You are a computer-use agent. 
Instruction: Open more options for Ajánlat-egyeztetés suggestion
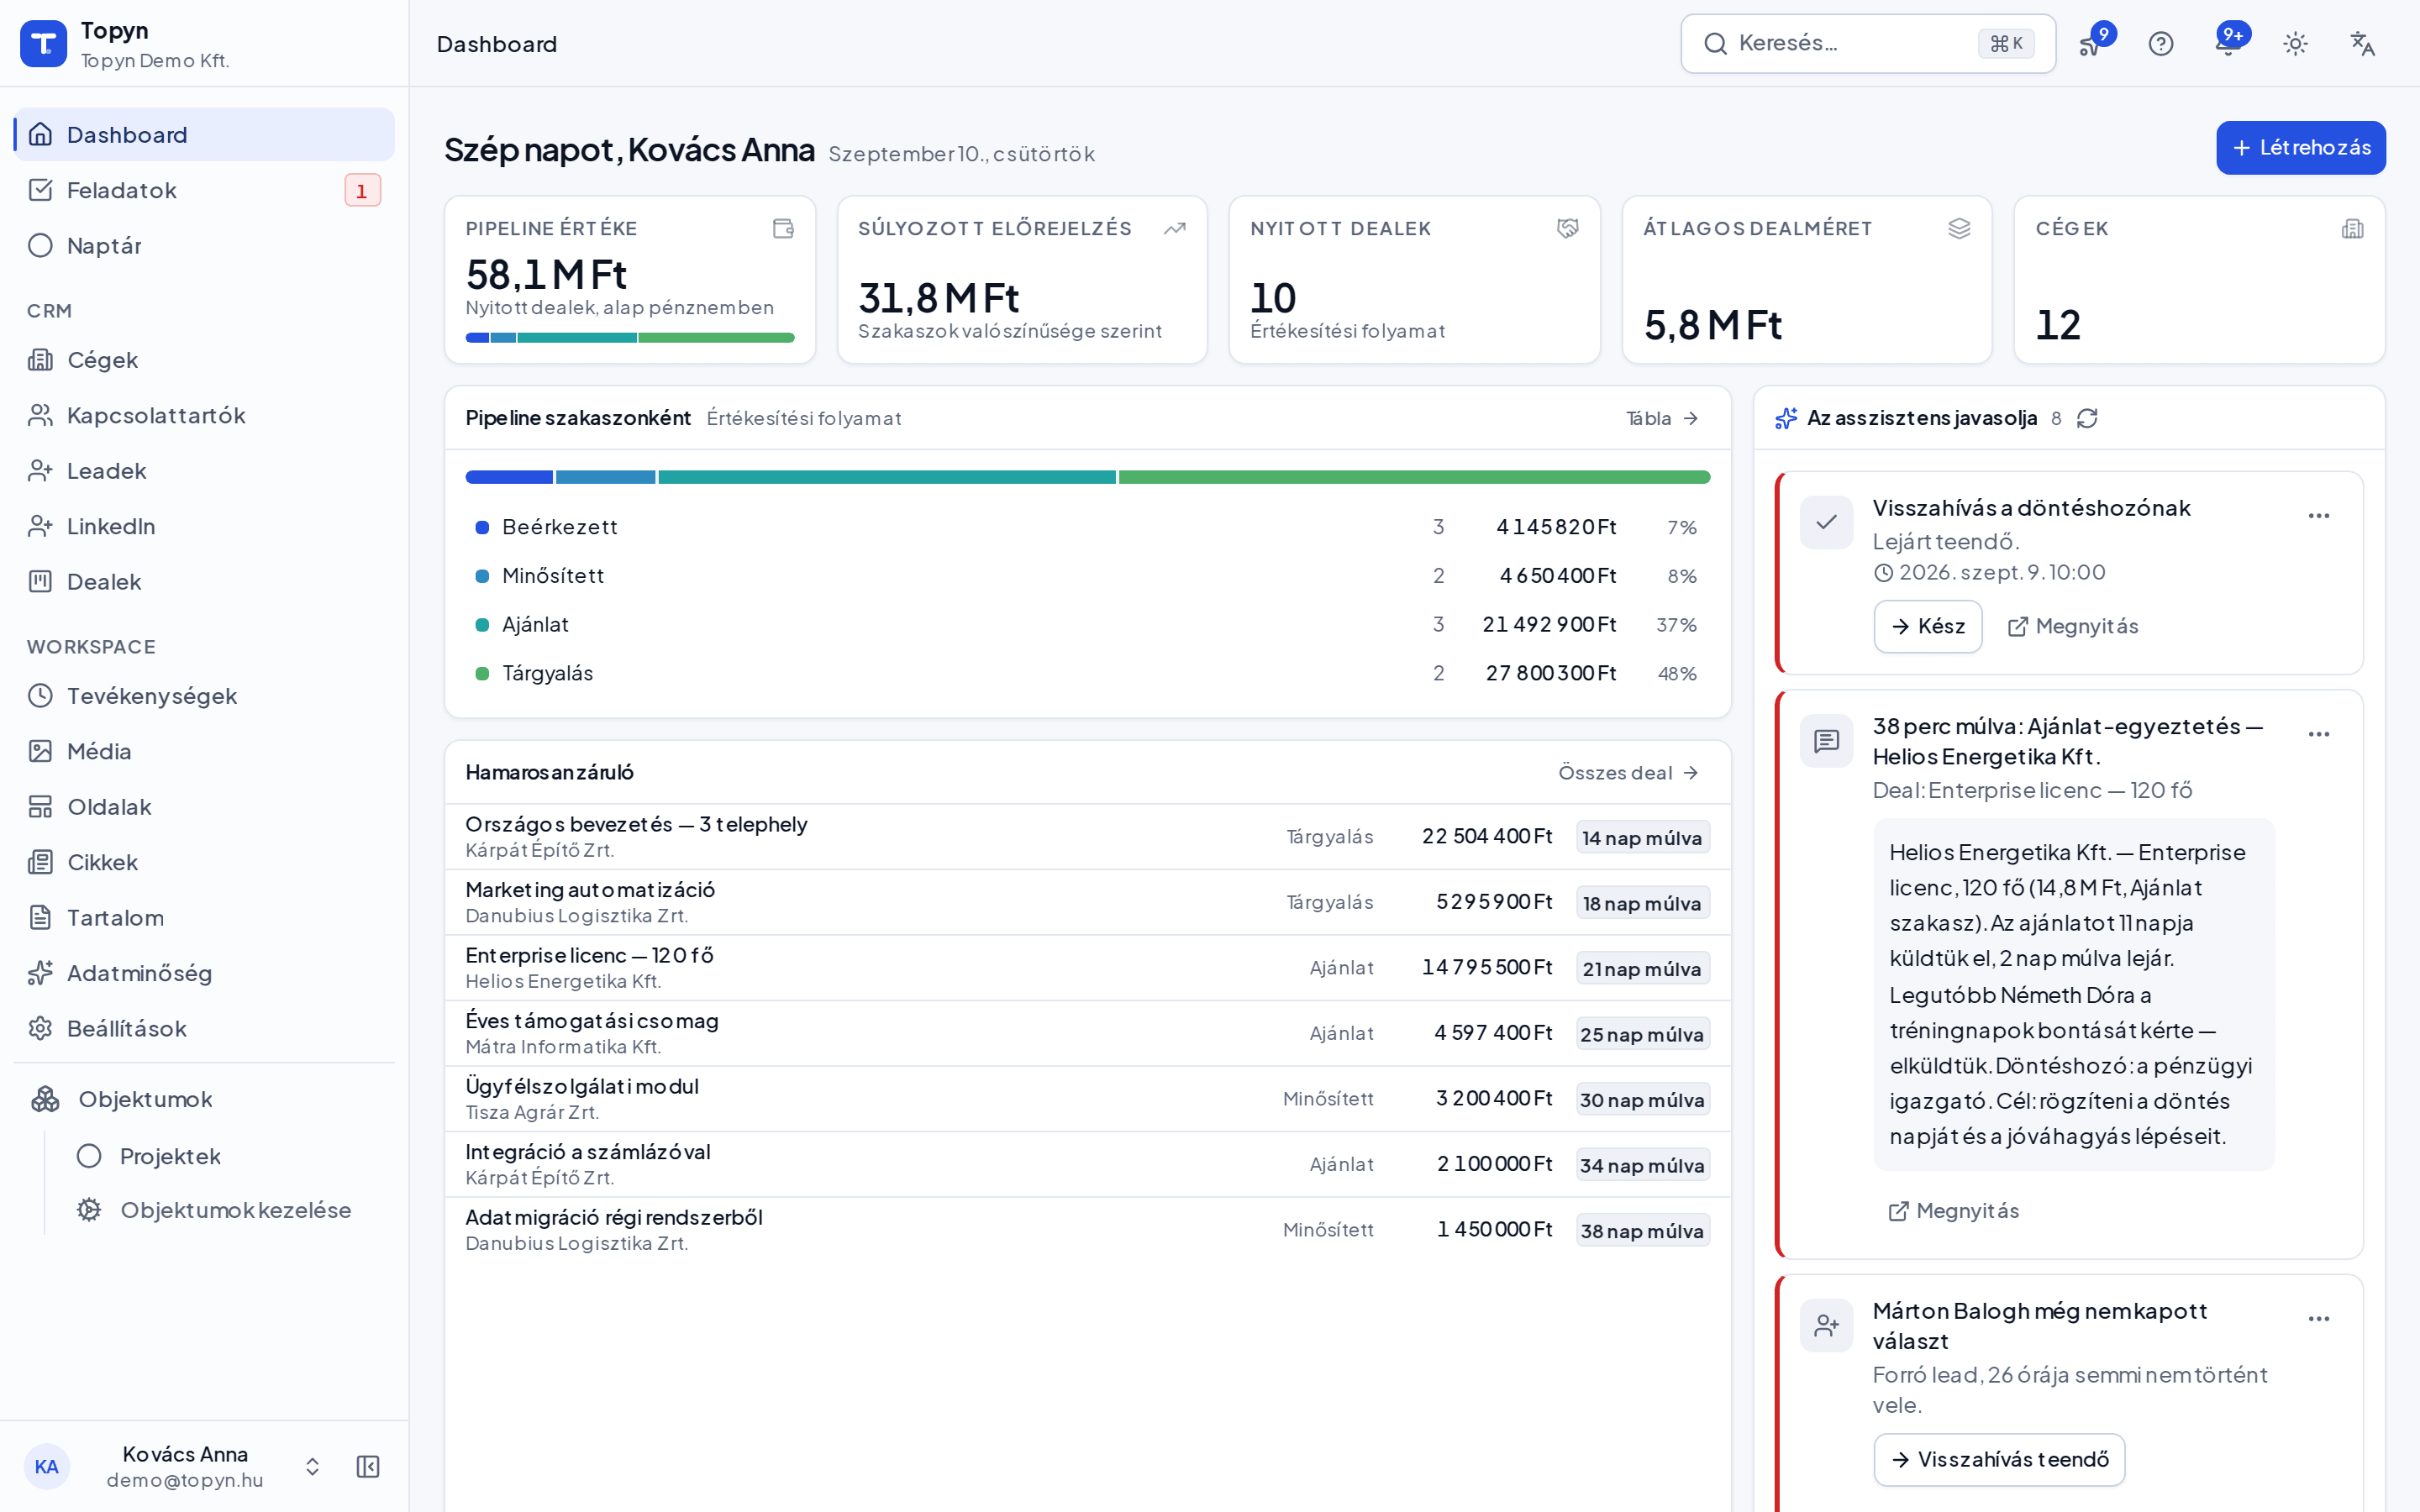click(2319, 734)
